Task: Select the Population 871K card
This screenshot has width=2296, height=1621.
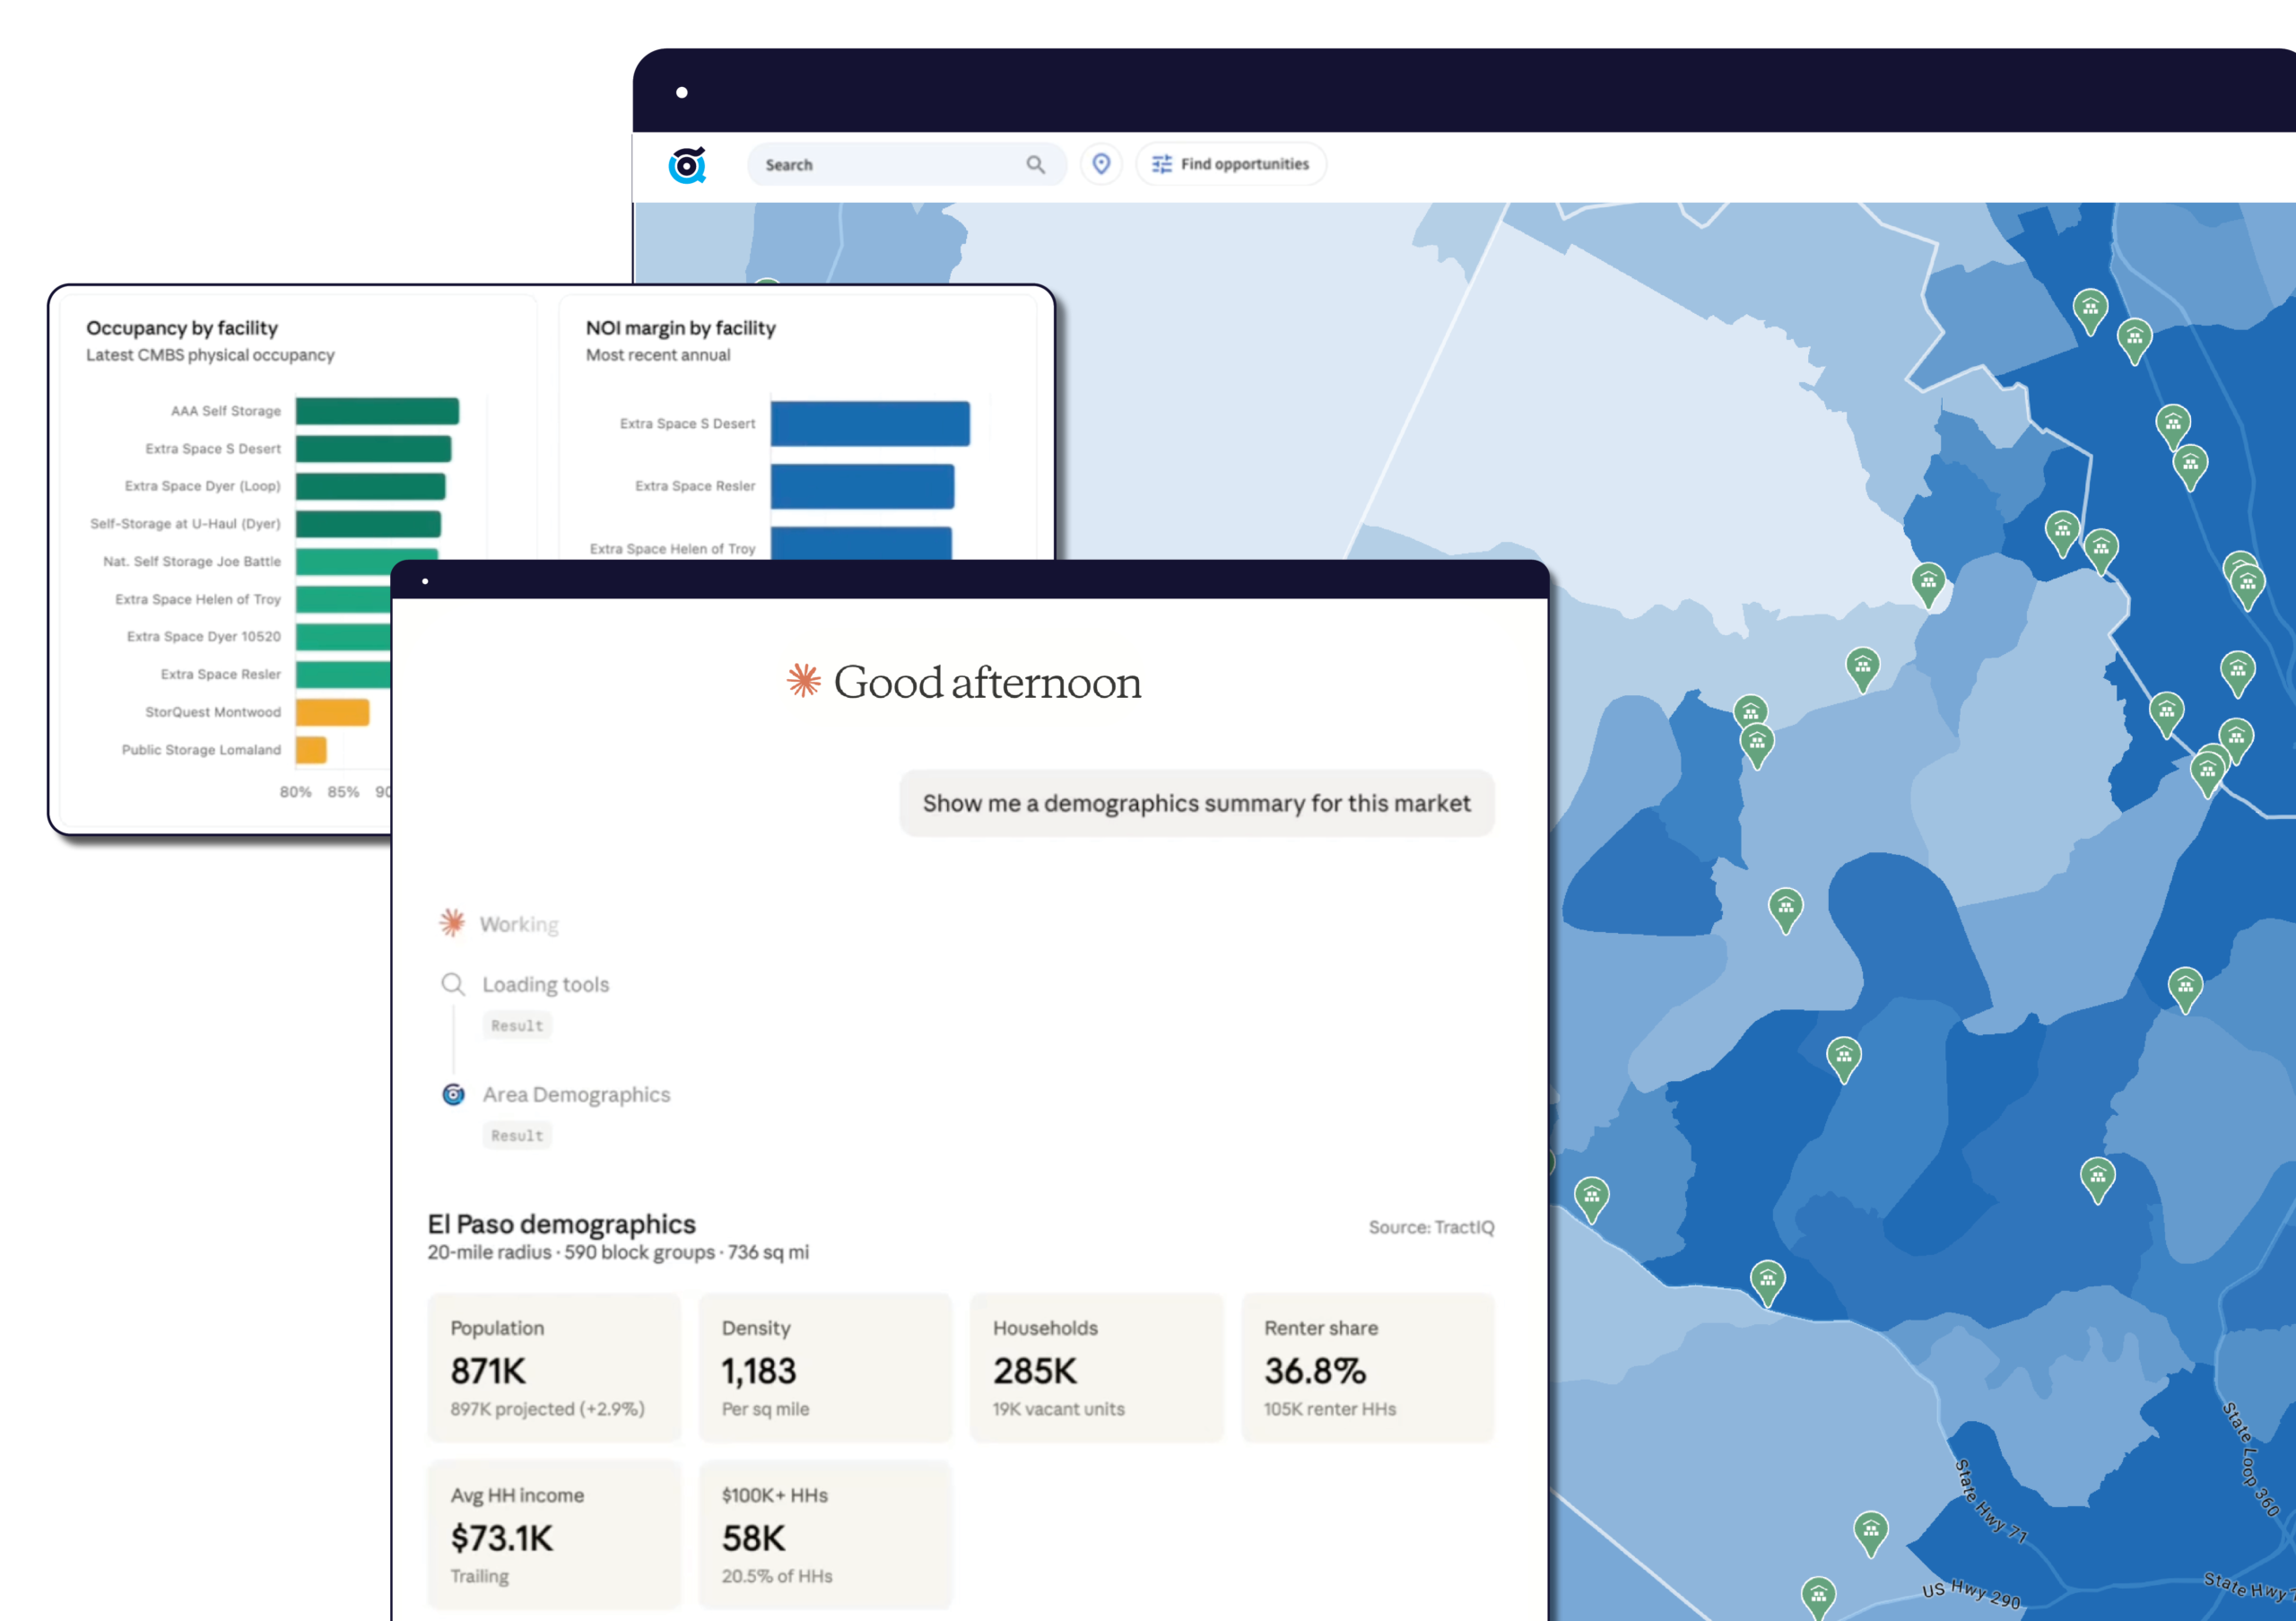Action: (x=554, y=1367)
